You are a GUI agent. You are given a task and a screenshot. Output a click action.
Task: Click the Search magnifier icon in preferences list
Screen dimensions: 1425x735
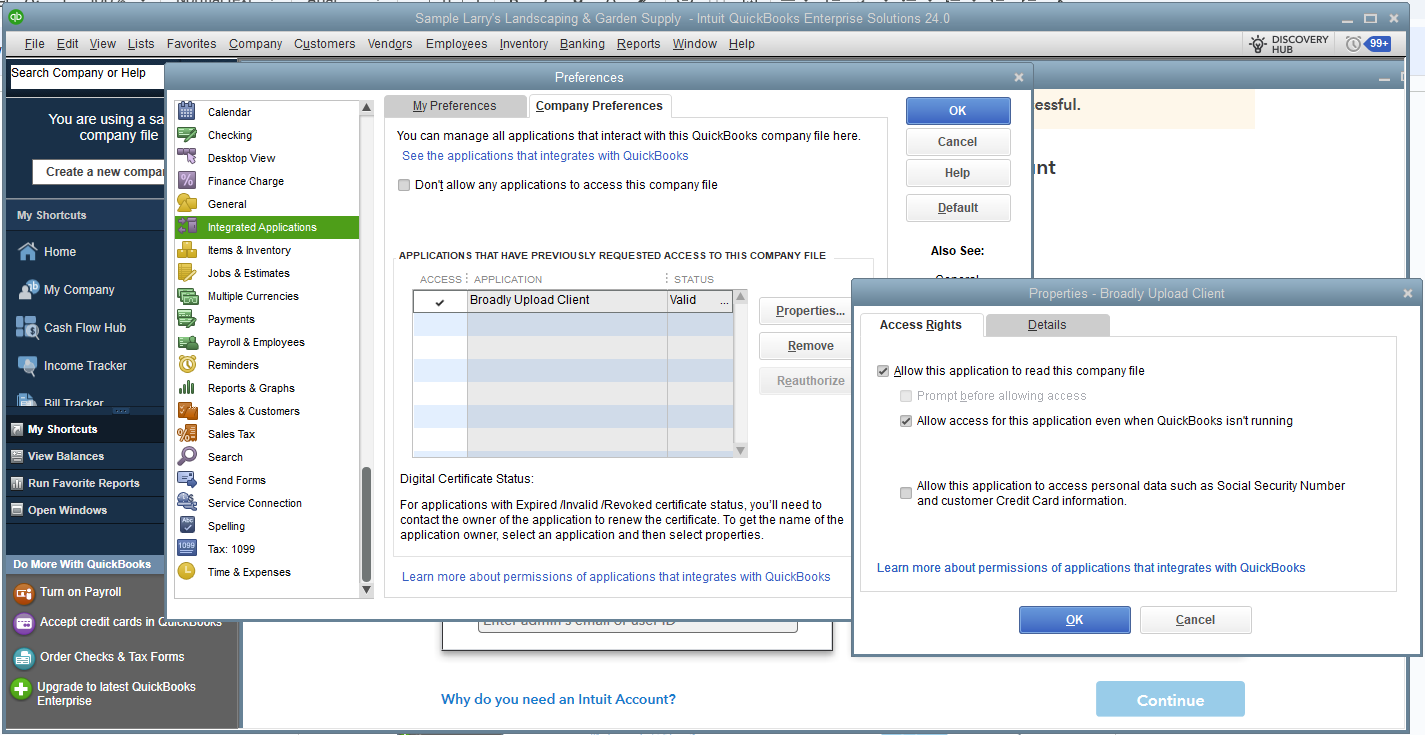pyautogui.click(x=187, y=457)
